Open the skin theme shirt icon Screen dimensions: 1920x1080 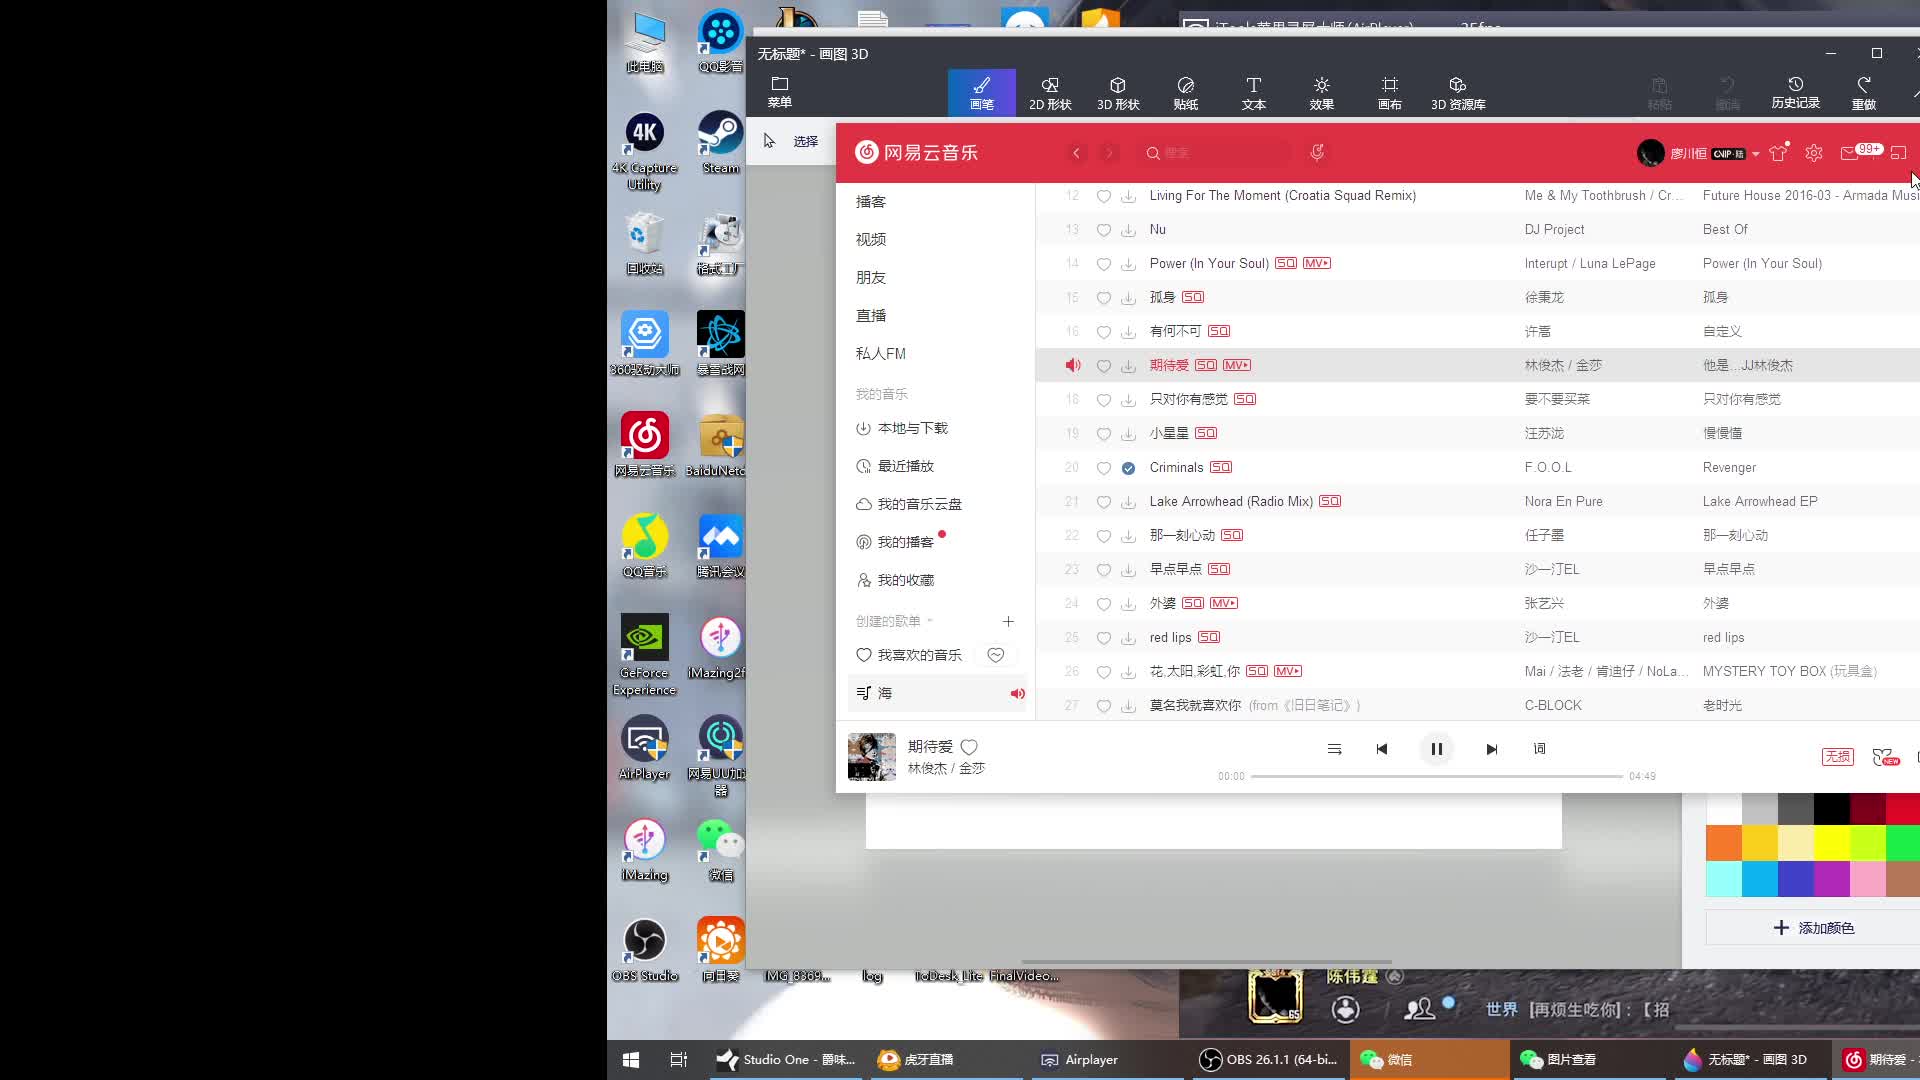[1778, 153]
